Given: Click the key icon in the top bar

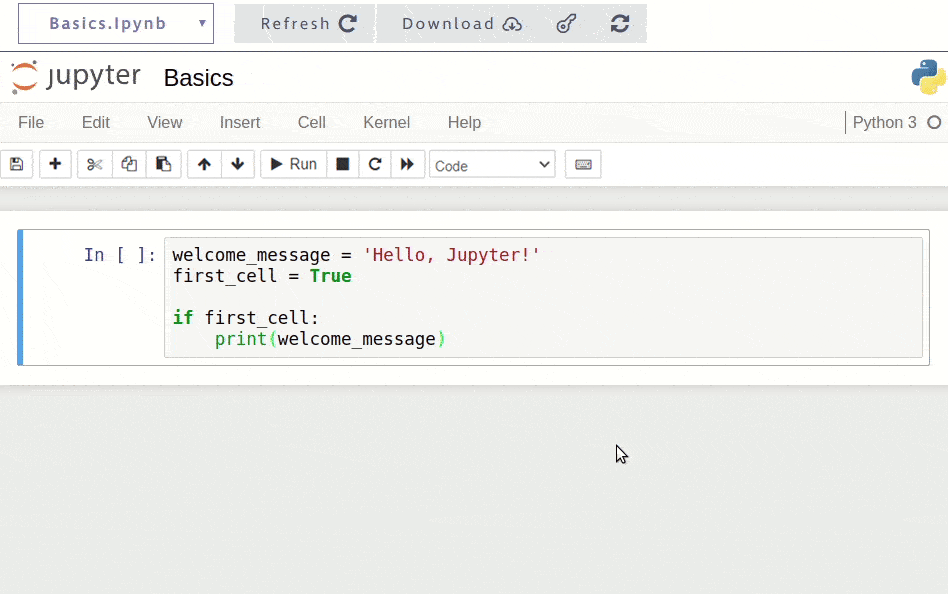Looking at the screenshot, I should (566, 24).
